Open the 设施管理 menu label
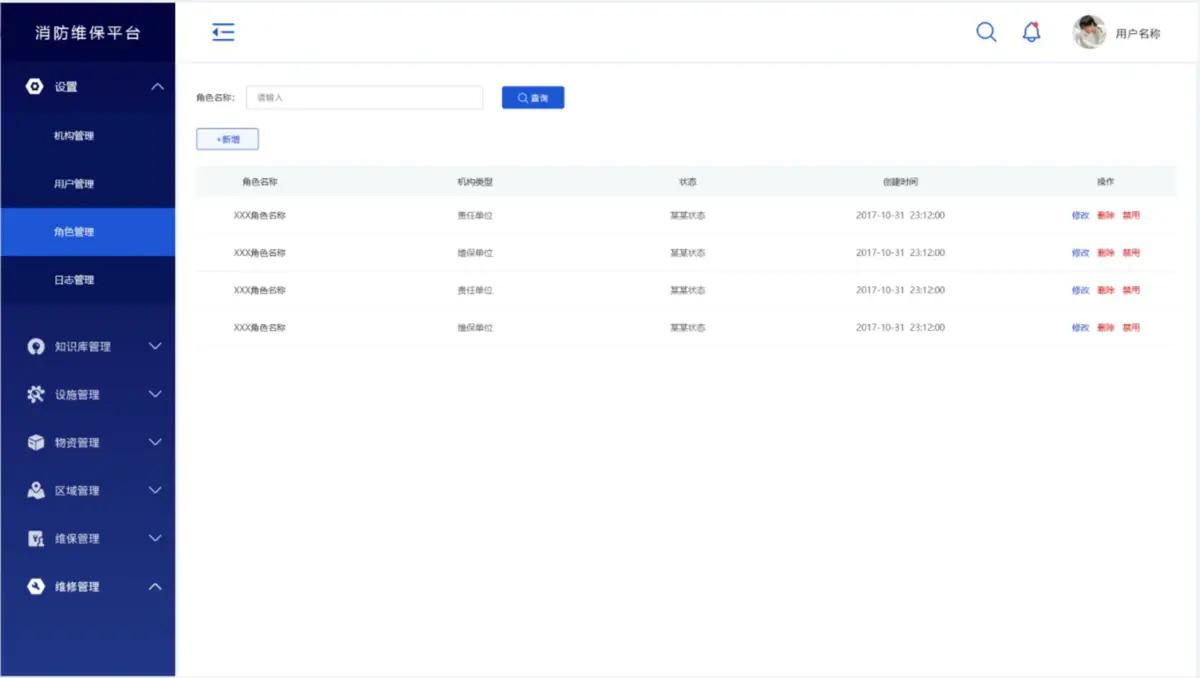The width and height of the screenshot is (1200, 678). (77, 395)
